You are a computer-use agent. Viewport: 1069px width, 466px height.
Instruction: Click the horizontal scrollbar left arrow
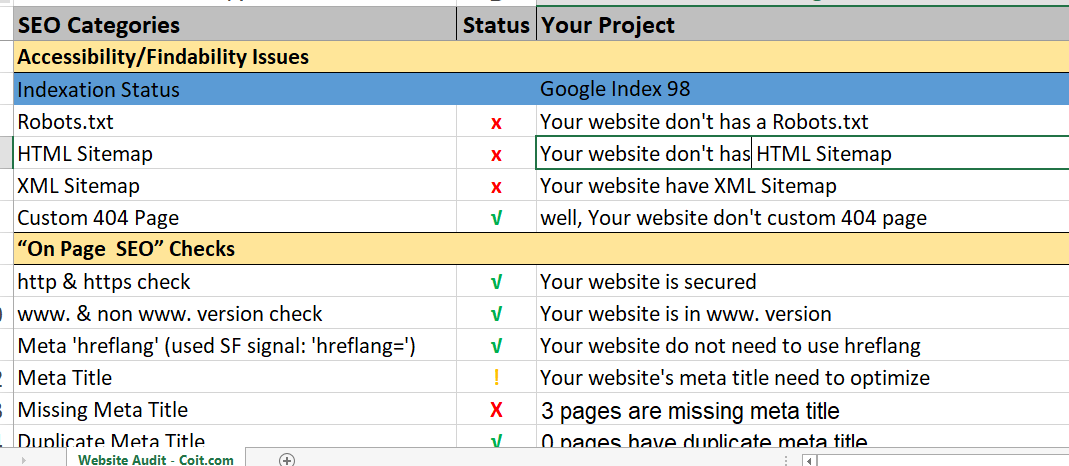(811, 460)
